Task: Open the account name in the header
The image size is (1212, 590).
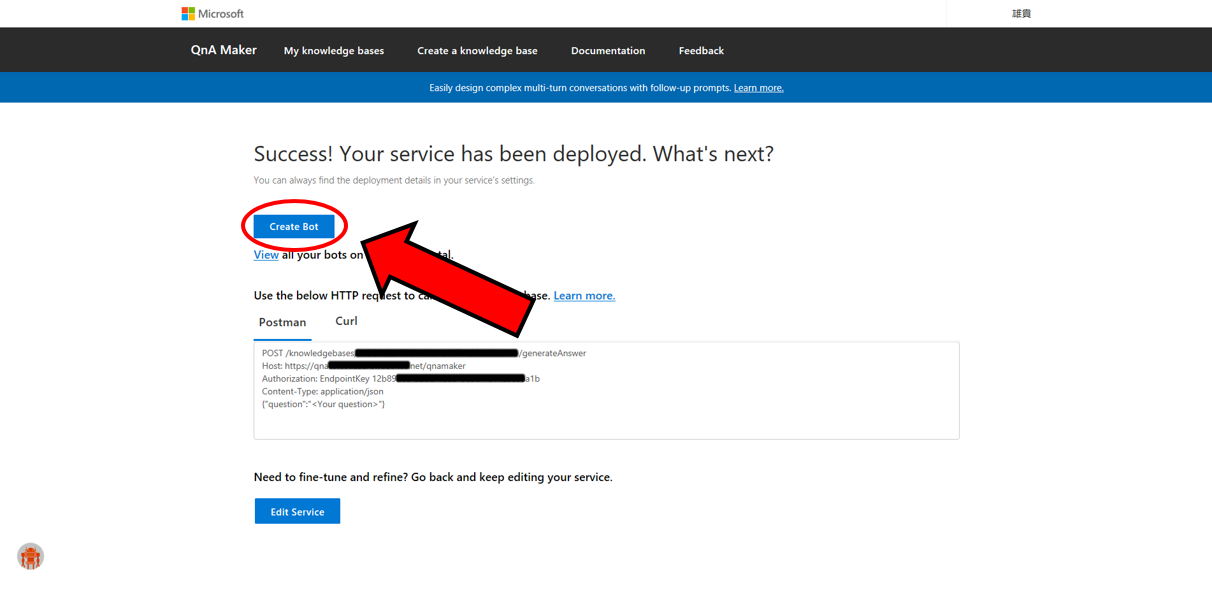Action: click(x=1021, y=14)
